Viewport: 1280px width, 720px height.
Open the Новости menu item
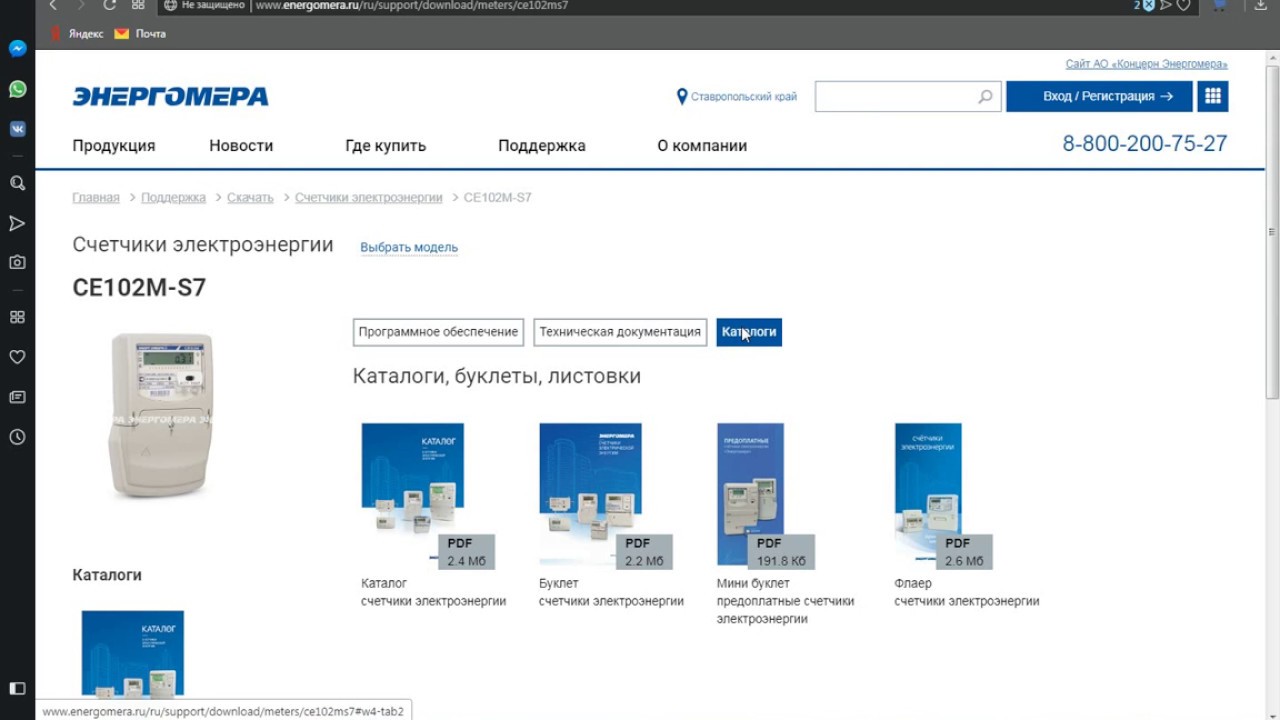point(241,146)
